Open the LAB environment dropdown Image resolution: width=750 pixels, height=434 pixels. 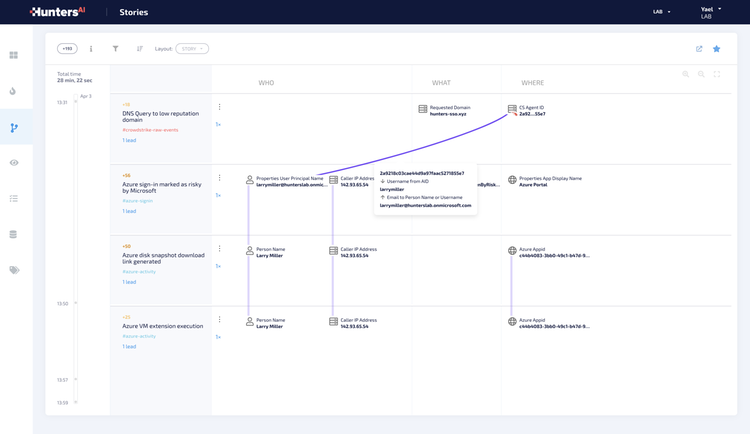click(662, 12)
